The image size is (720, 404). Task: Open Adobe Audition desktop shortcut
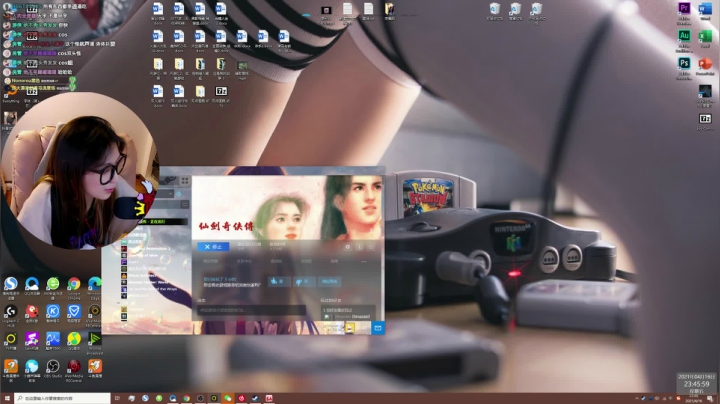[684, 40]
